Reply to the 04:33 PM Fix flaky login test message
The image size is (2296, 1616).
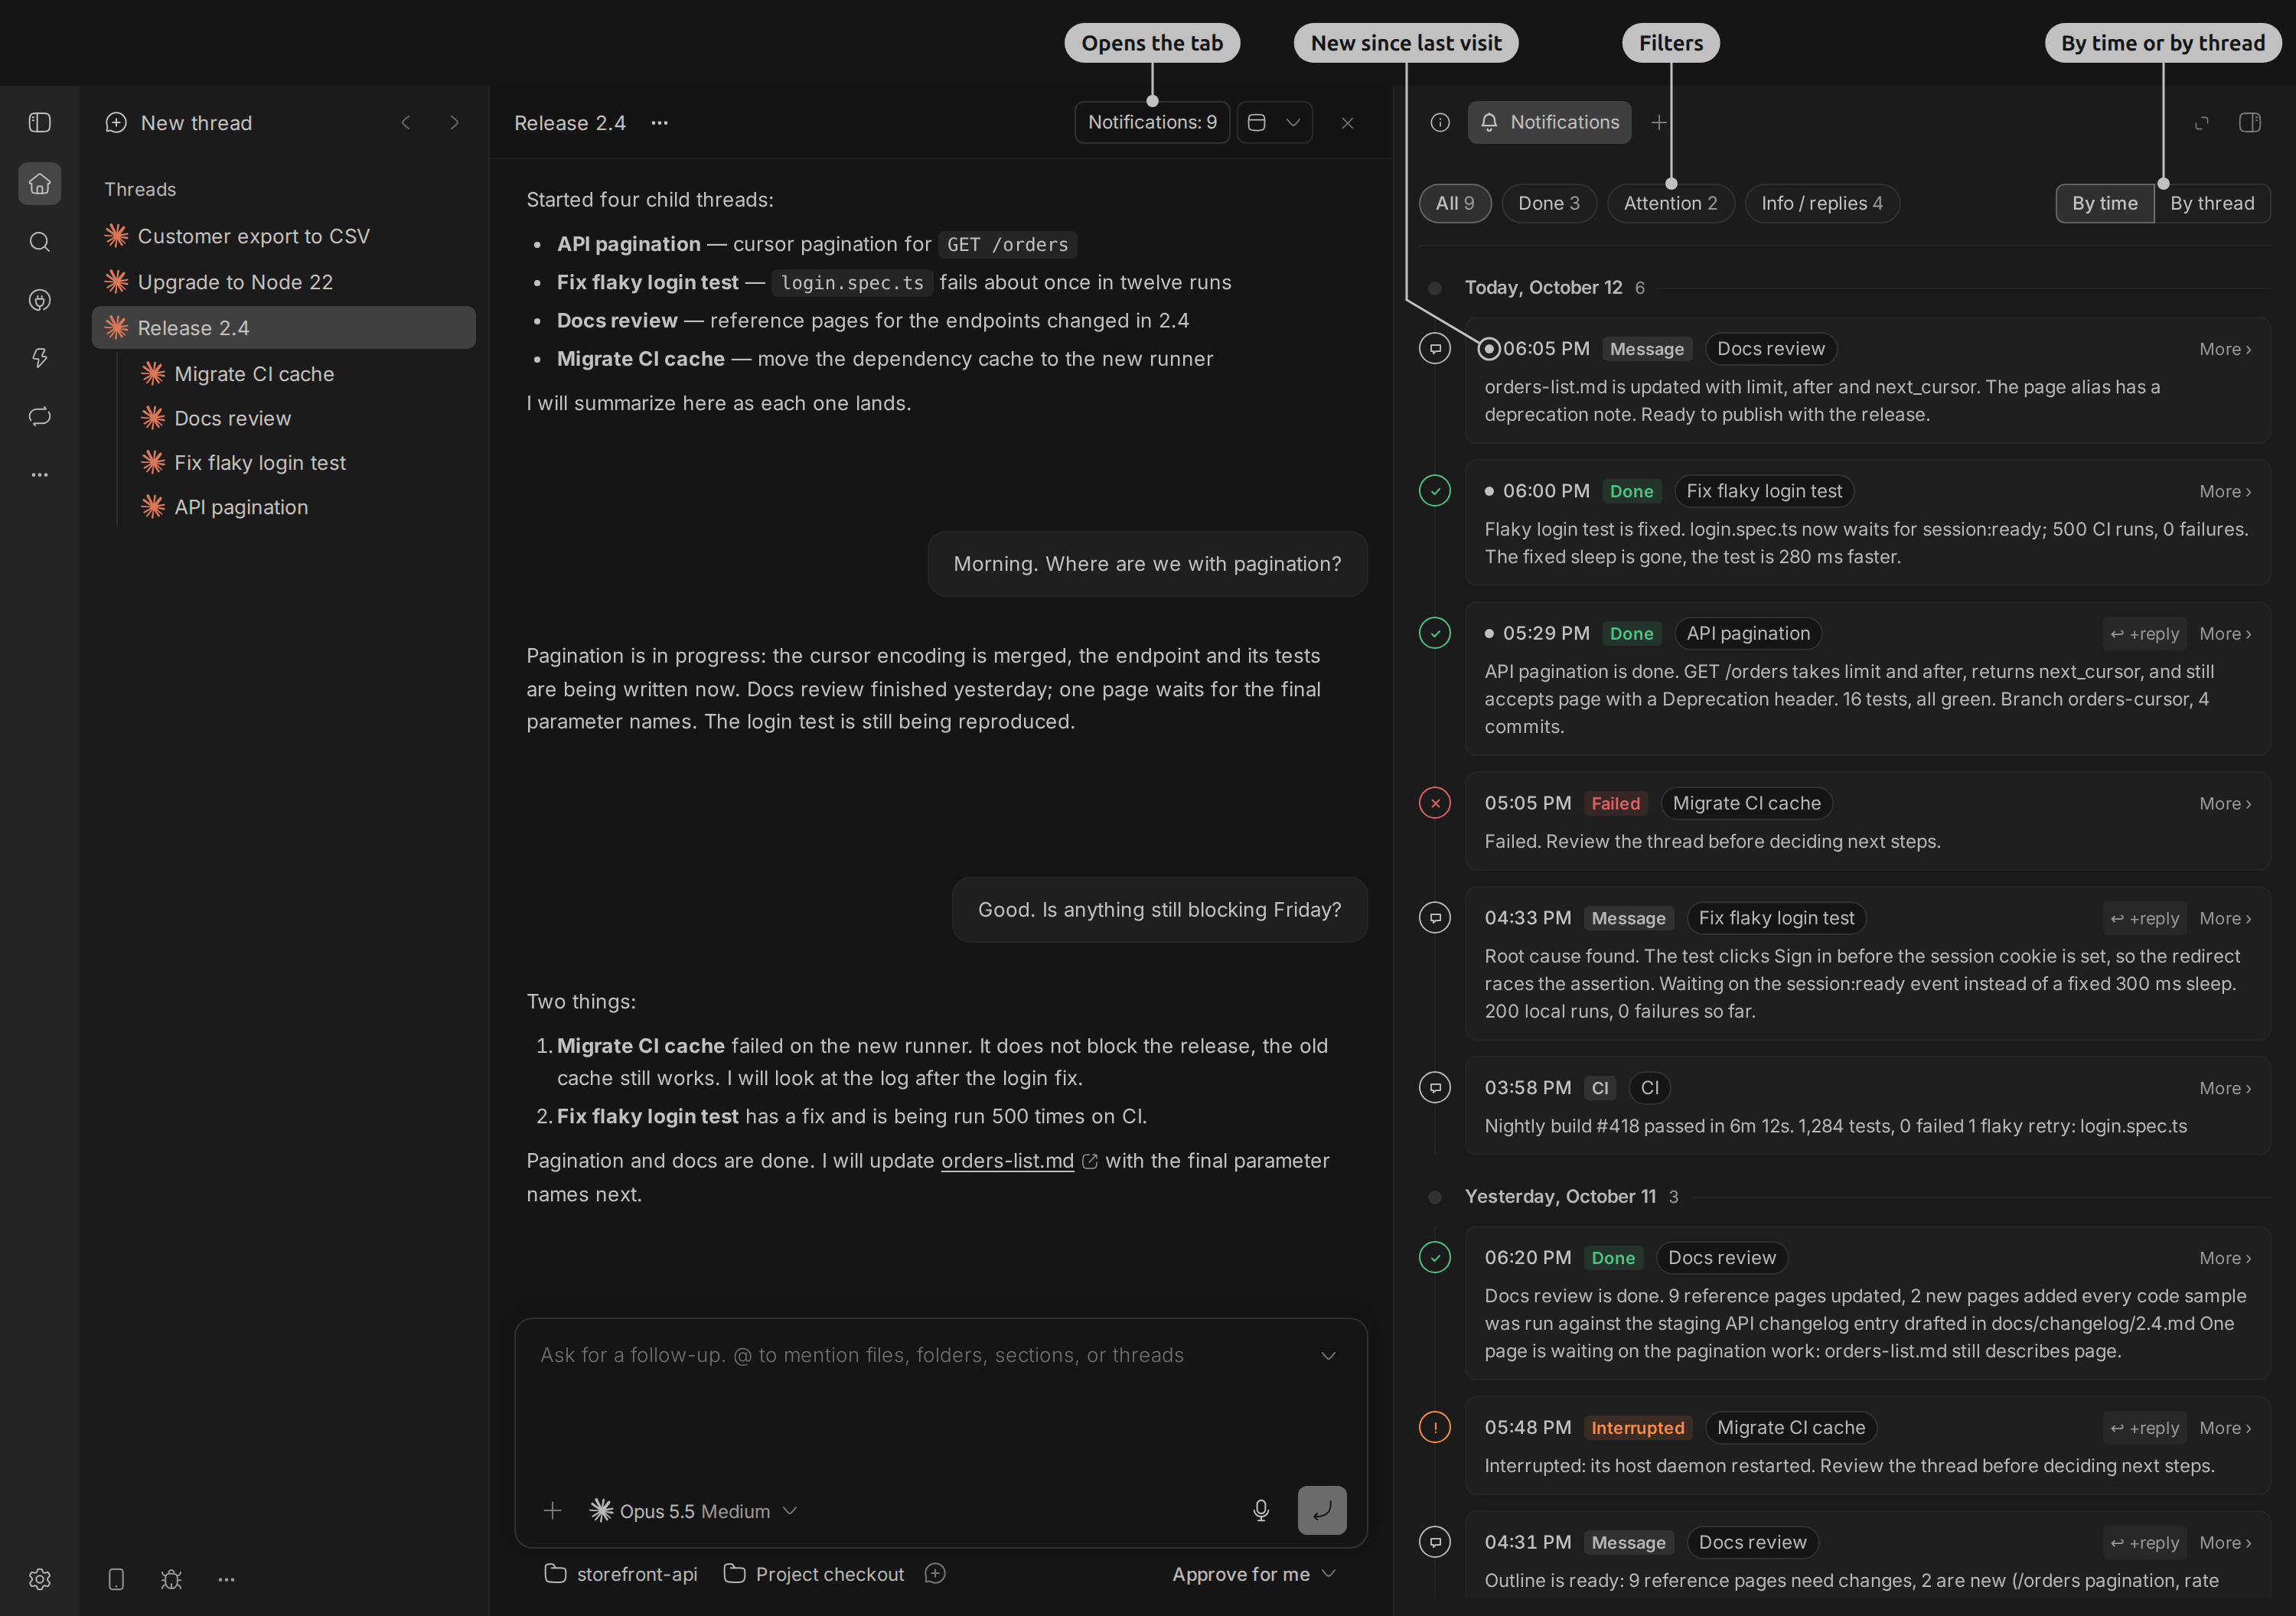click(2144, 918)
